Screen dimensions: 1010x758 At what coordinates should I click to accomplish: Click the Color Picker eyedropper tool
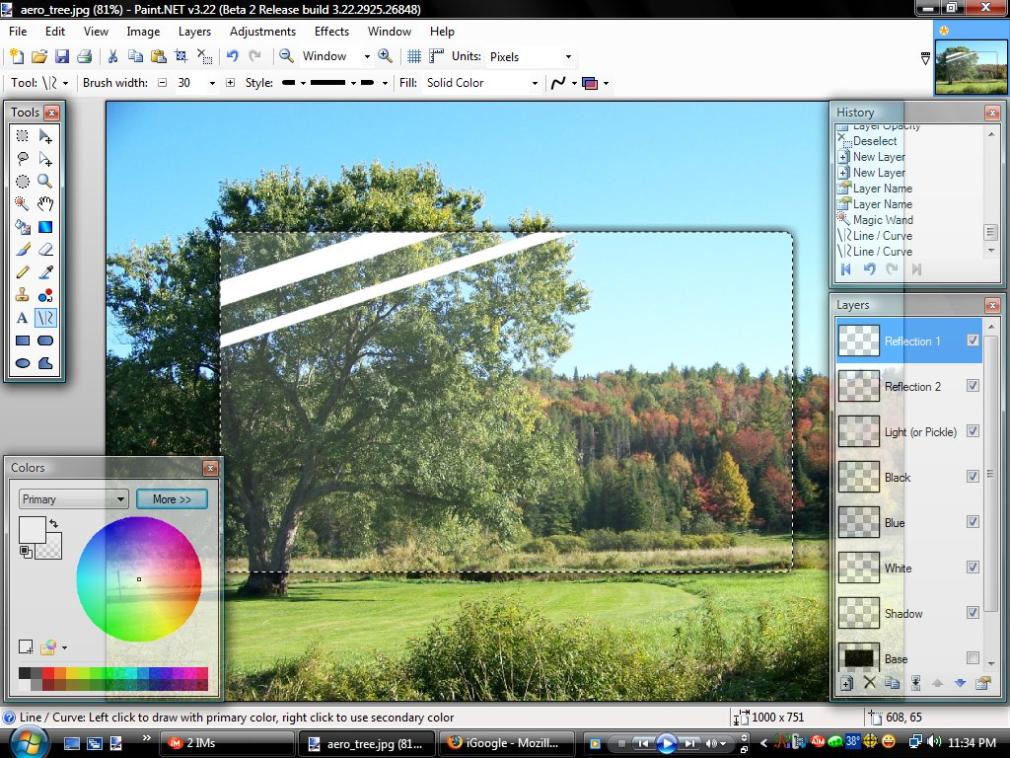[x=45, y=272]
